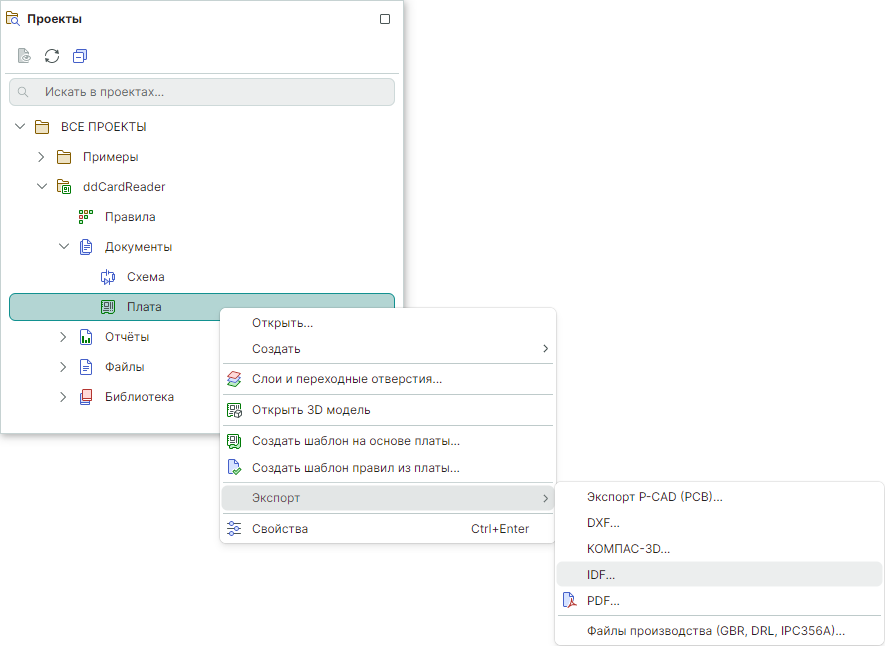885x646 pixels.
Task: Select the Библиотека tree item
Action: pyautogui.click(x=139, y=397)
